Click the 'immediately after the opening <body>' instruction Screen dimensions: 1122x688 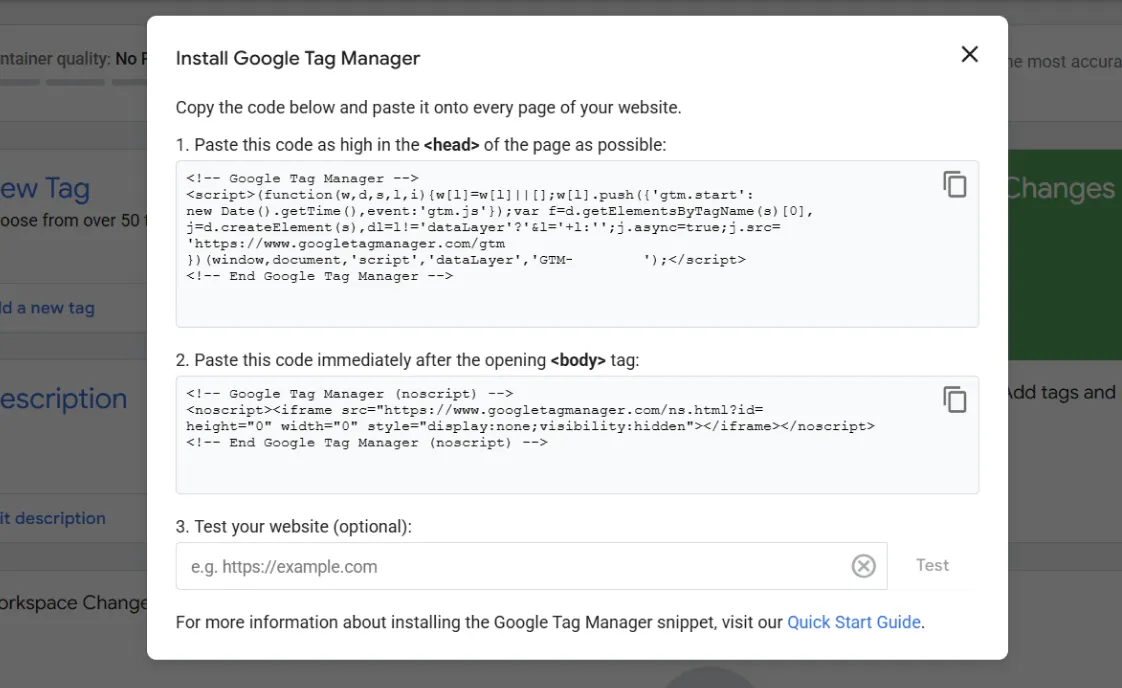click(x=407, y=360)
